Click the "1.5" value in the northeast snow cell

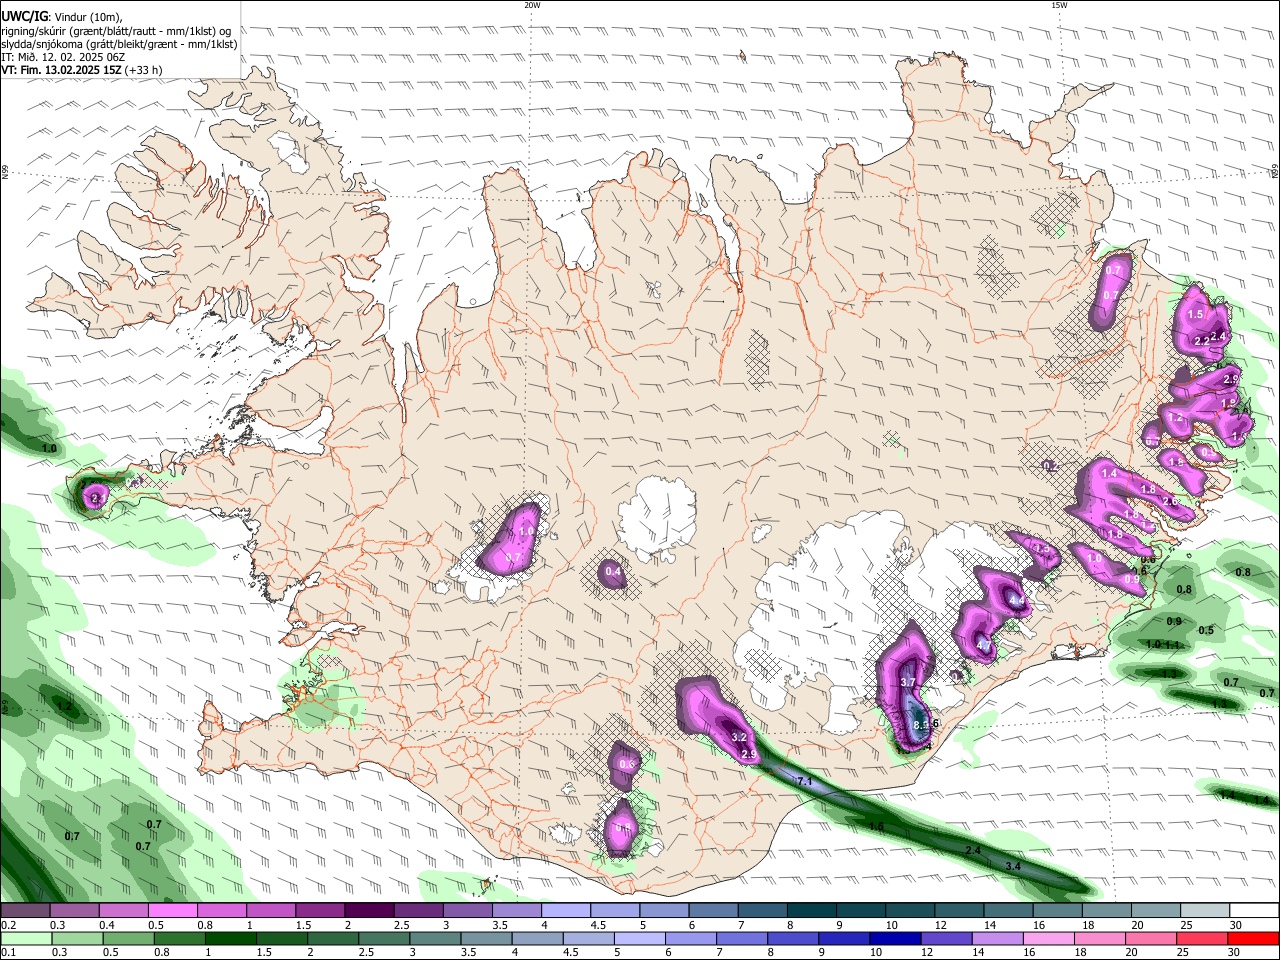coord(1195,314)
